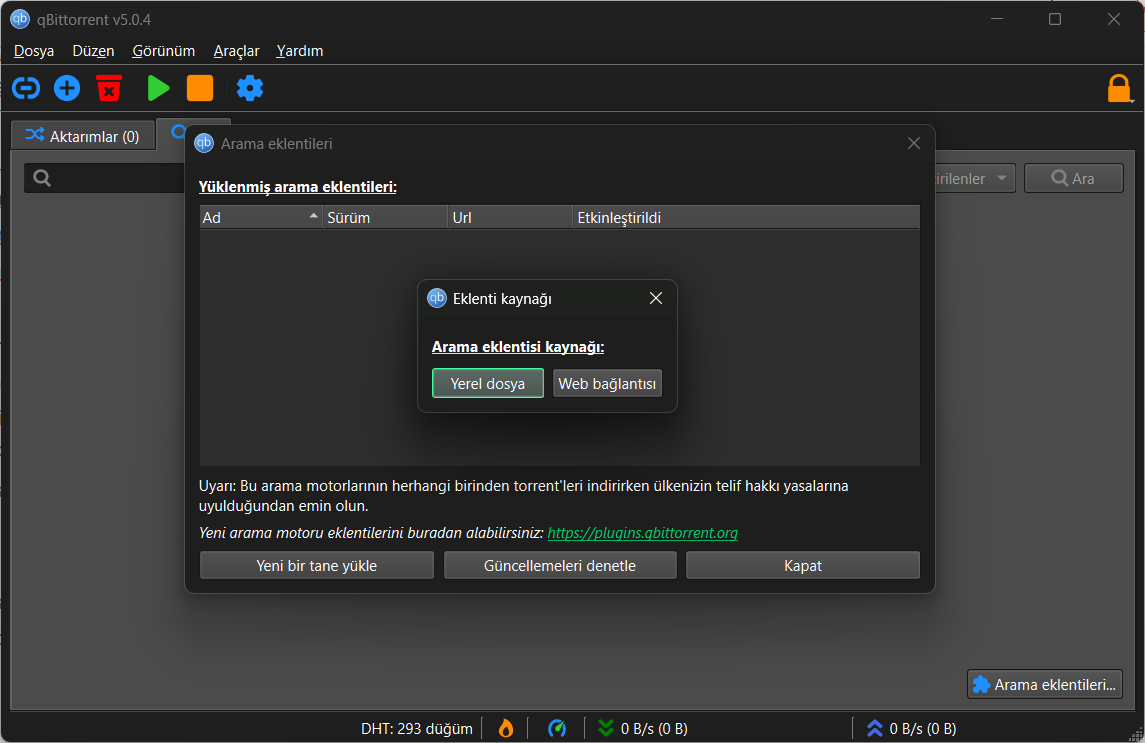Open the Yardım menu
Viewport: 1145px width, 743px height.
[299, 51]
